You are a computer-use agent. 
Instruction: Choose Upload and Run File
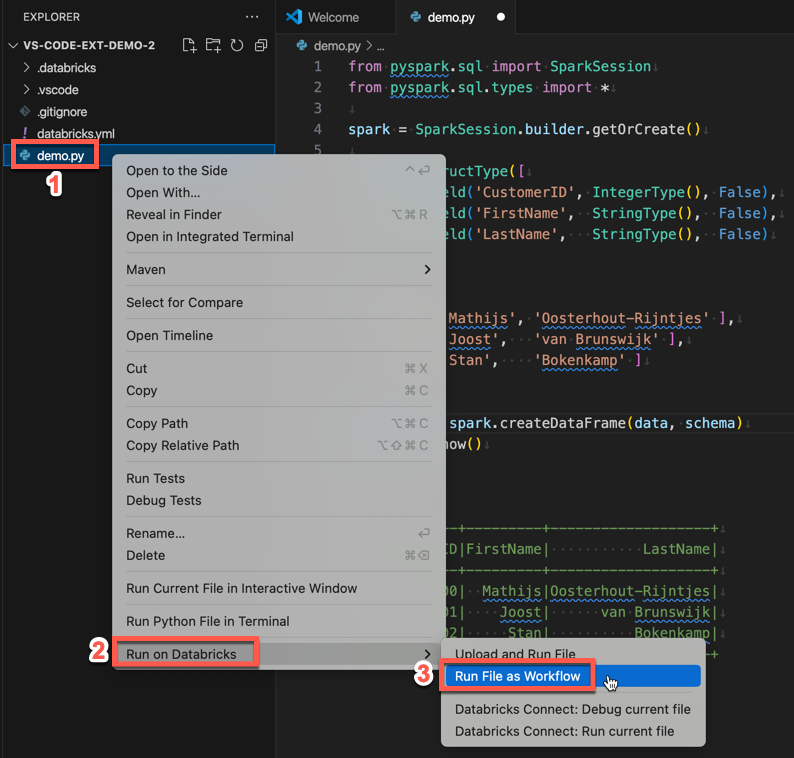pyautogui.click(x=515, y=654)
